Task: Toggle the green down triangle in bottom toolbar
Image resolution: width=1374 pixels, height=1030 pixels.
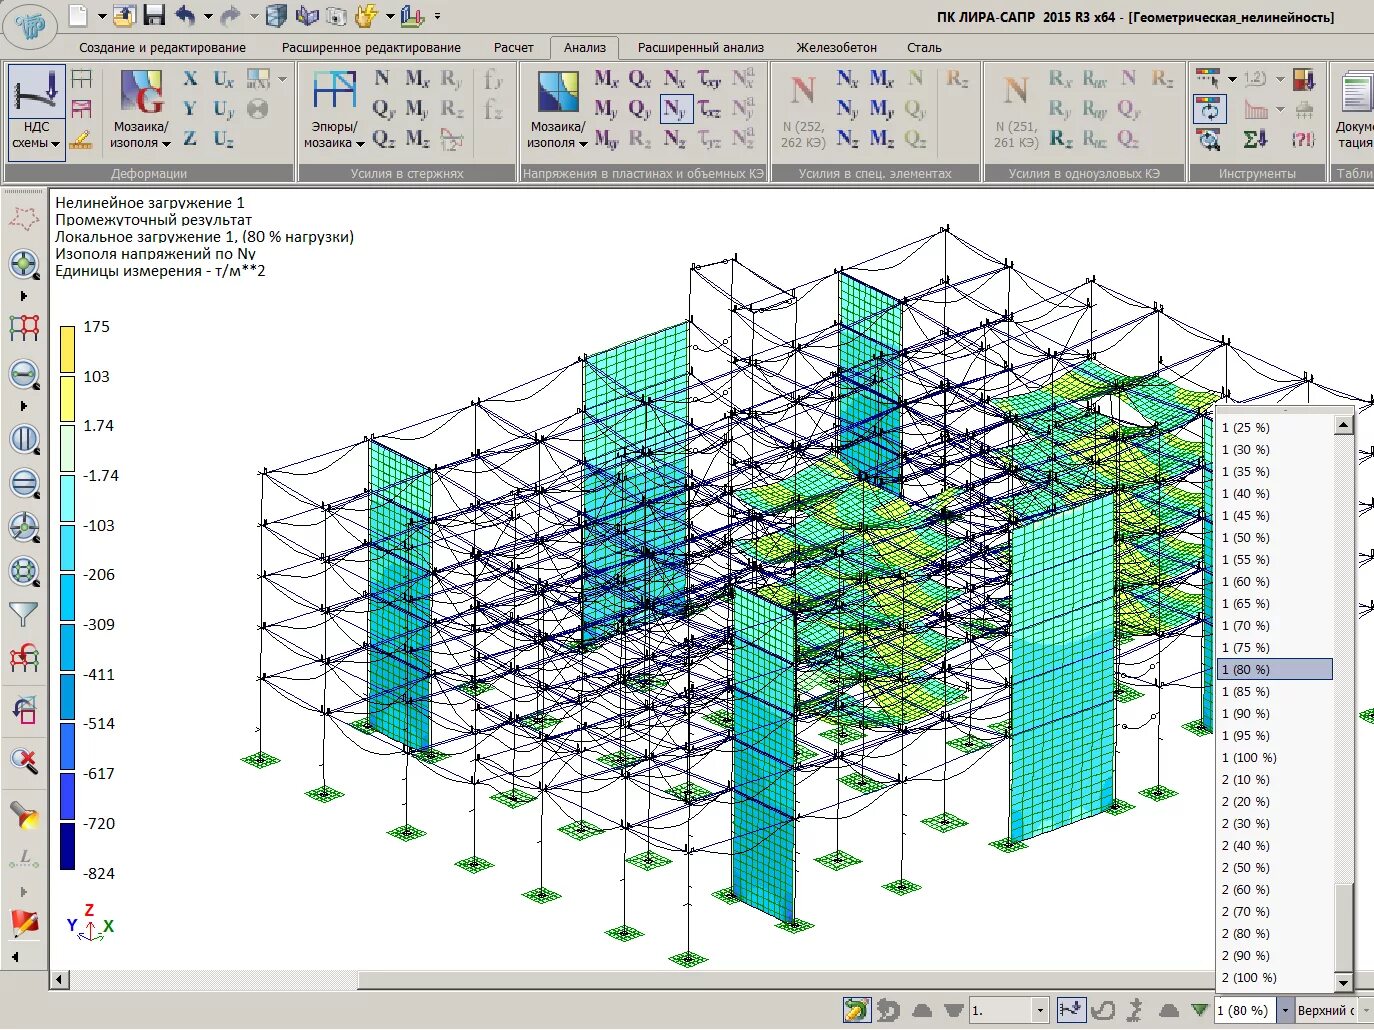Action: tap(1199, 1010)
